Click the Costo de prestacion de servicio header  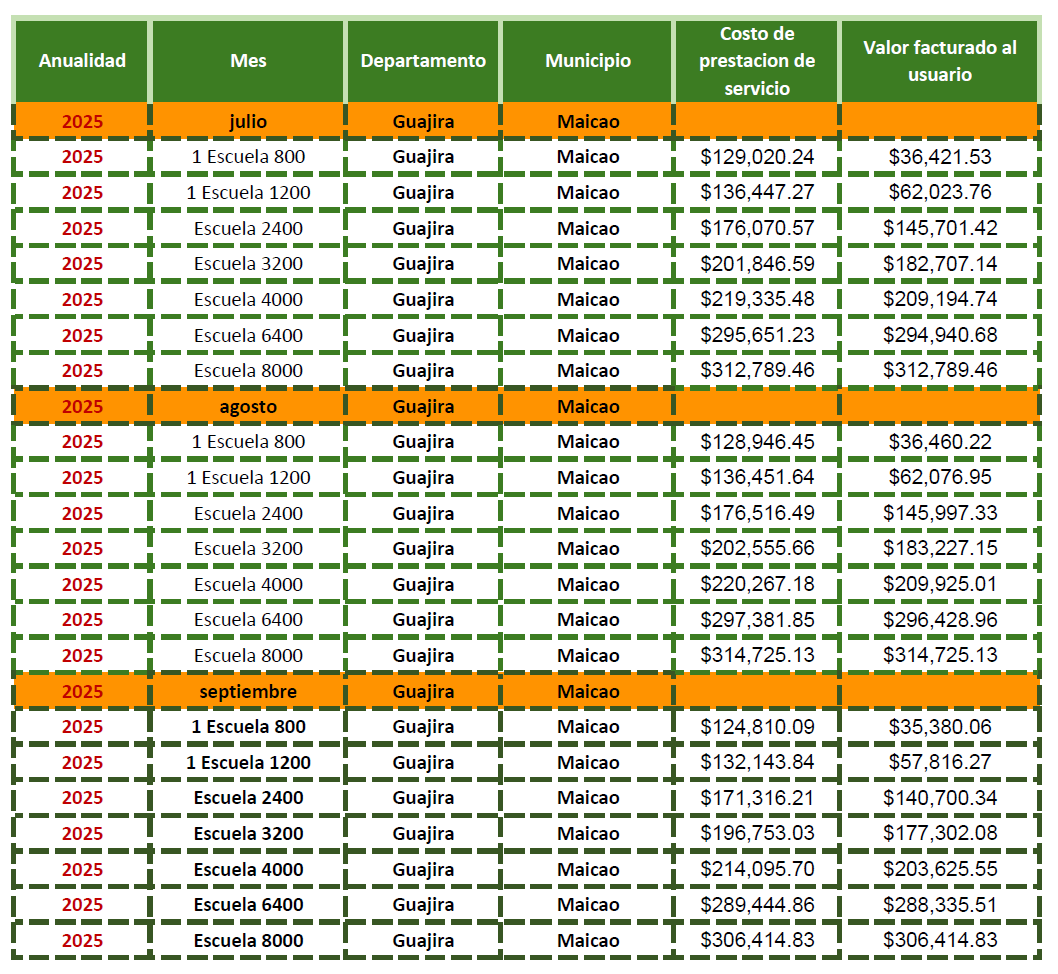[757, 60]
